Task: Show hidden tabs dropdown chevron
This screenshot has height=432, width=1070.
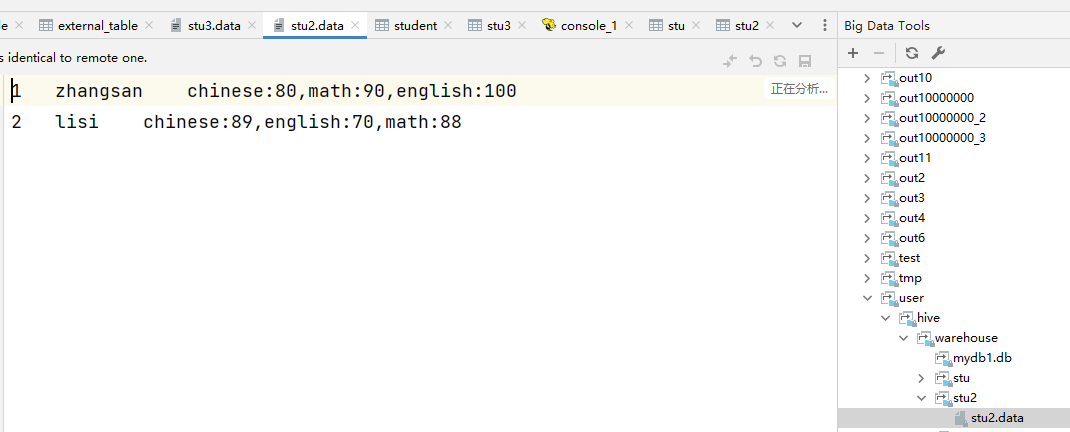Action: pos(797,25)
